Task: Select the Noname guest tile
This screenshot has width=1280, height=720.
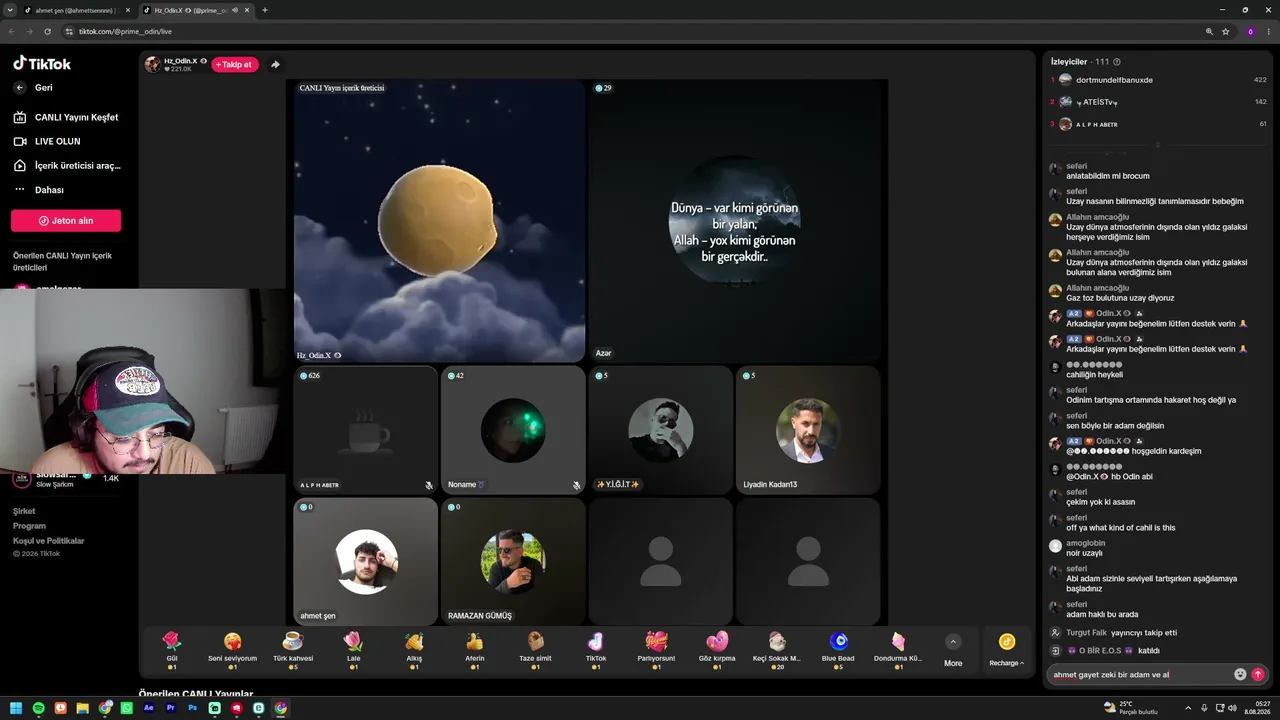Action: (513, 430)
